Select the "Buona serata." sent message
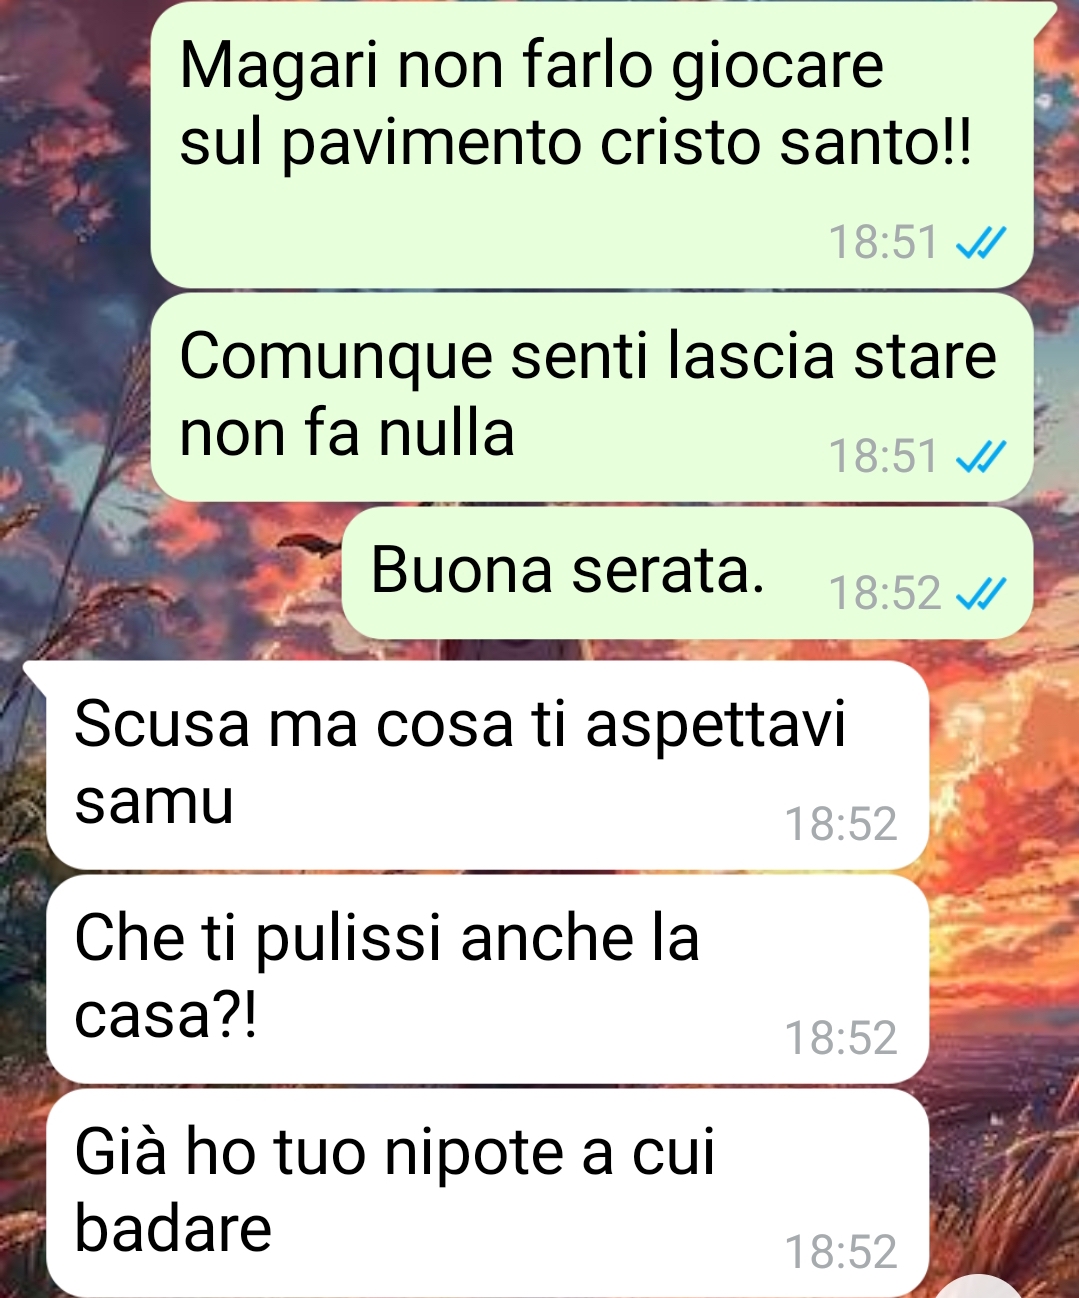This screenshot has height=1298, width=1079. [x=688, y=573]
